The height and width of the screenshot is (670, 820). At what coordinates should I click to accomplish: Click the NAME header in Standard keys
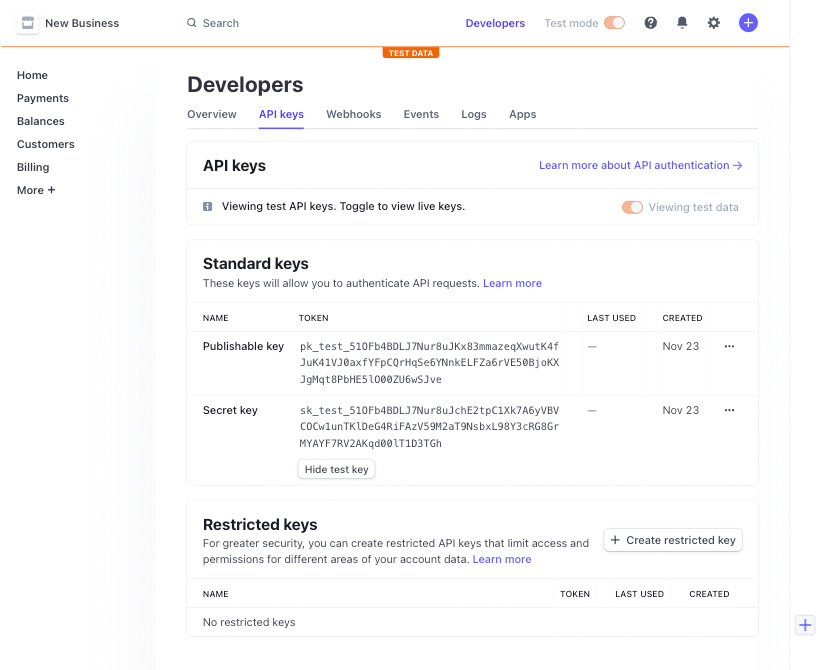215,318
